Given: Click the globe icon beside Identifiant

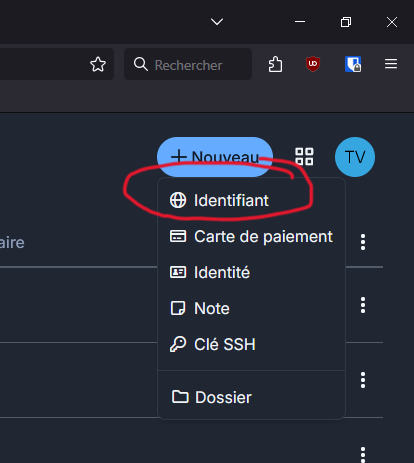Looking at the screenshot, I should 178,200.
